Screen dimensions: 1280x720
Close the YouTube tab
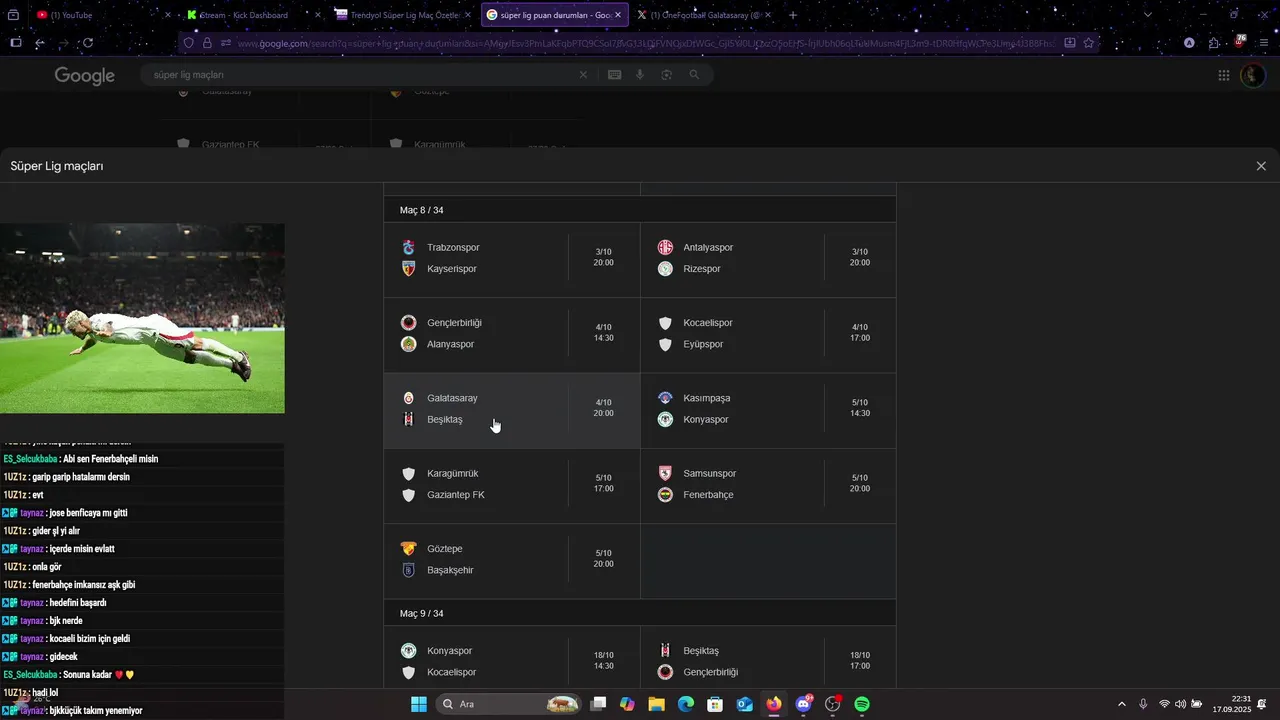point(168,15)
